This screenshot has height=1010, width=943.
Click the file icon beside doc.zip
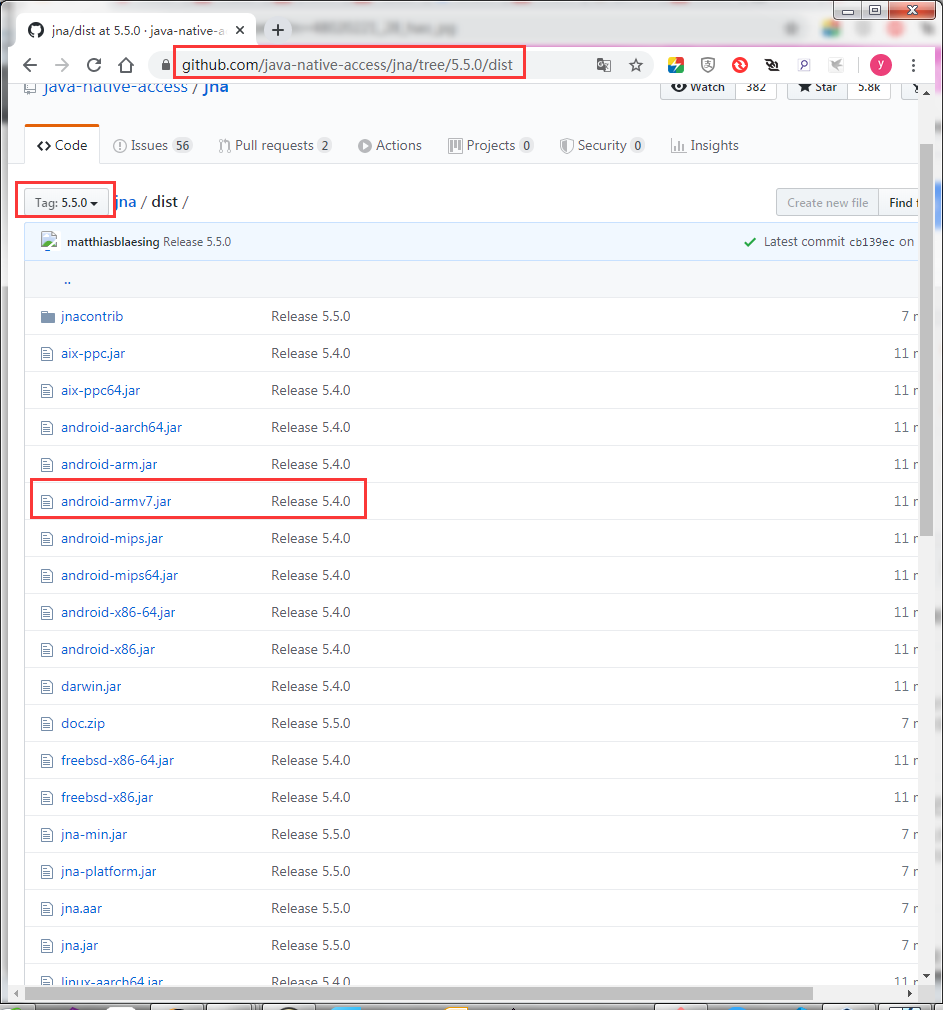pos(46,723)
